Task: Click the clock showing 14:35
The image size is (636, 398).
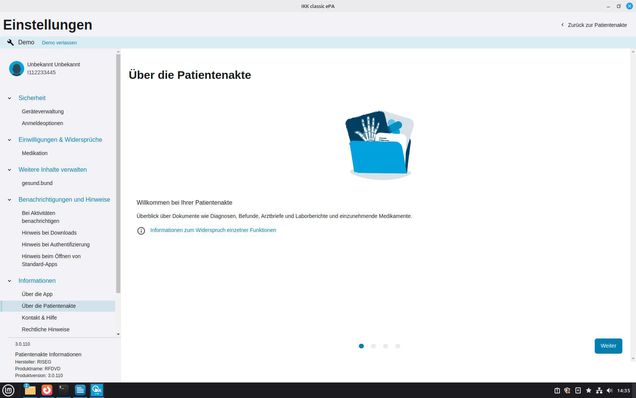Action: (x=623, y=391)
